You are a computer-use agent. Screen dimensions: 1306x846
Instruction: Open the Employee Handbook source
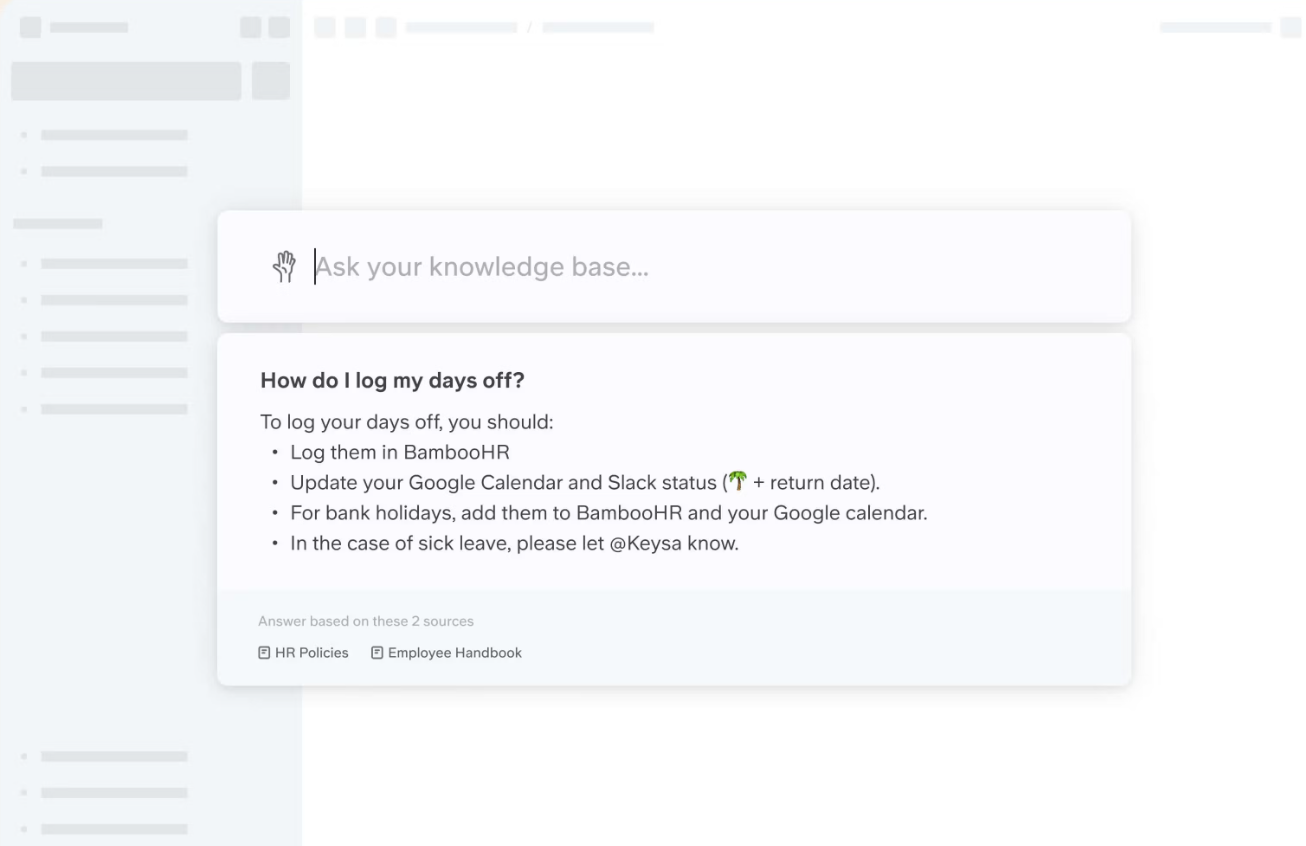pyautogui.click(x=454, y=652)
